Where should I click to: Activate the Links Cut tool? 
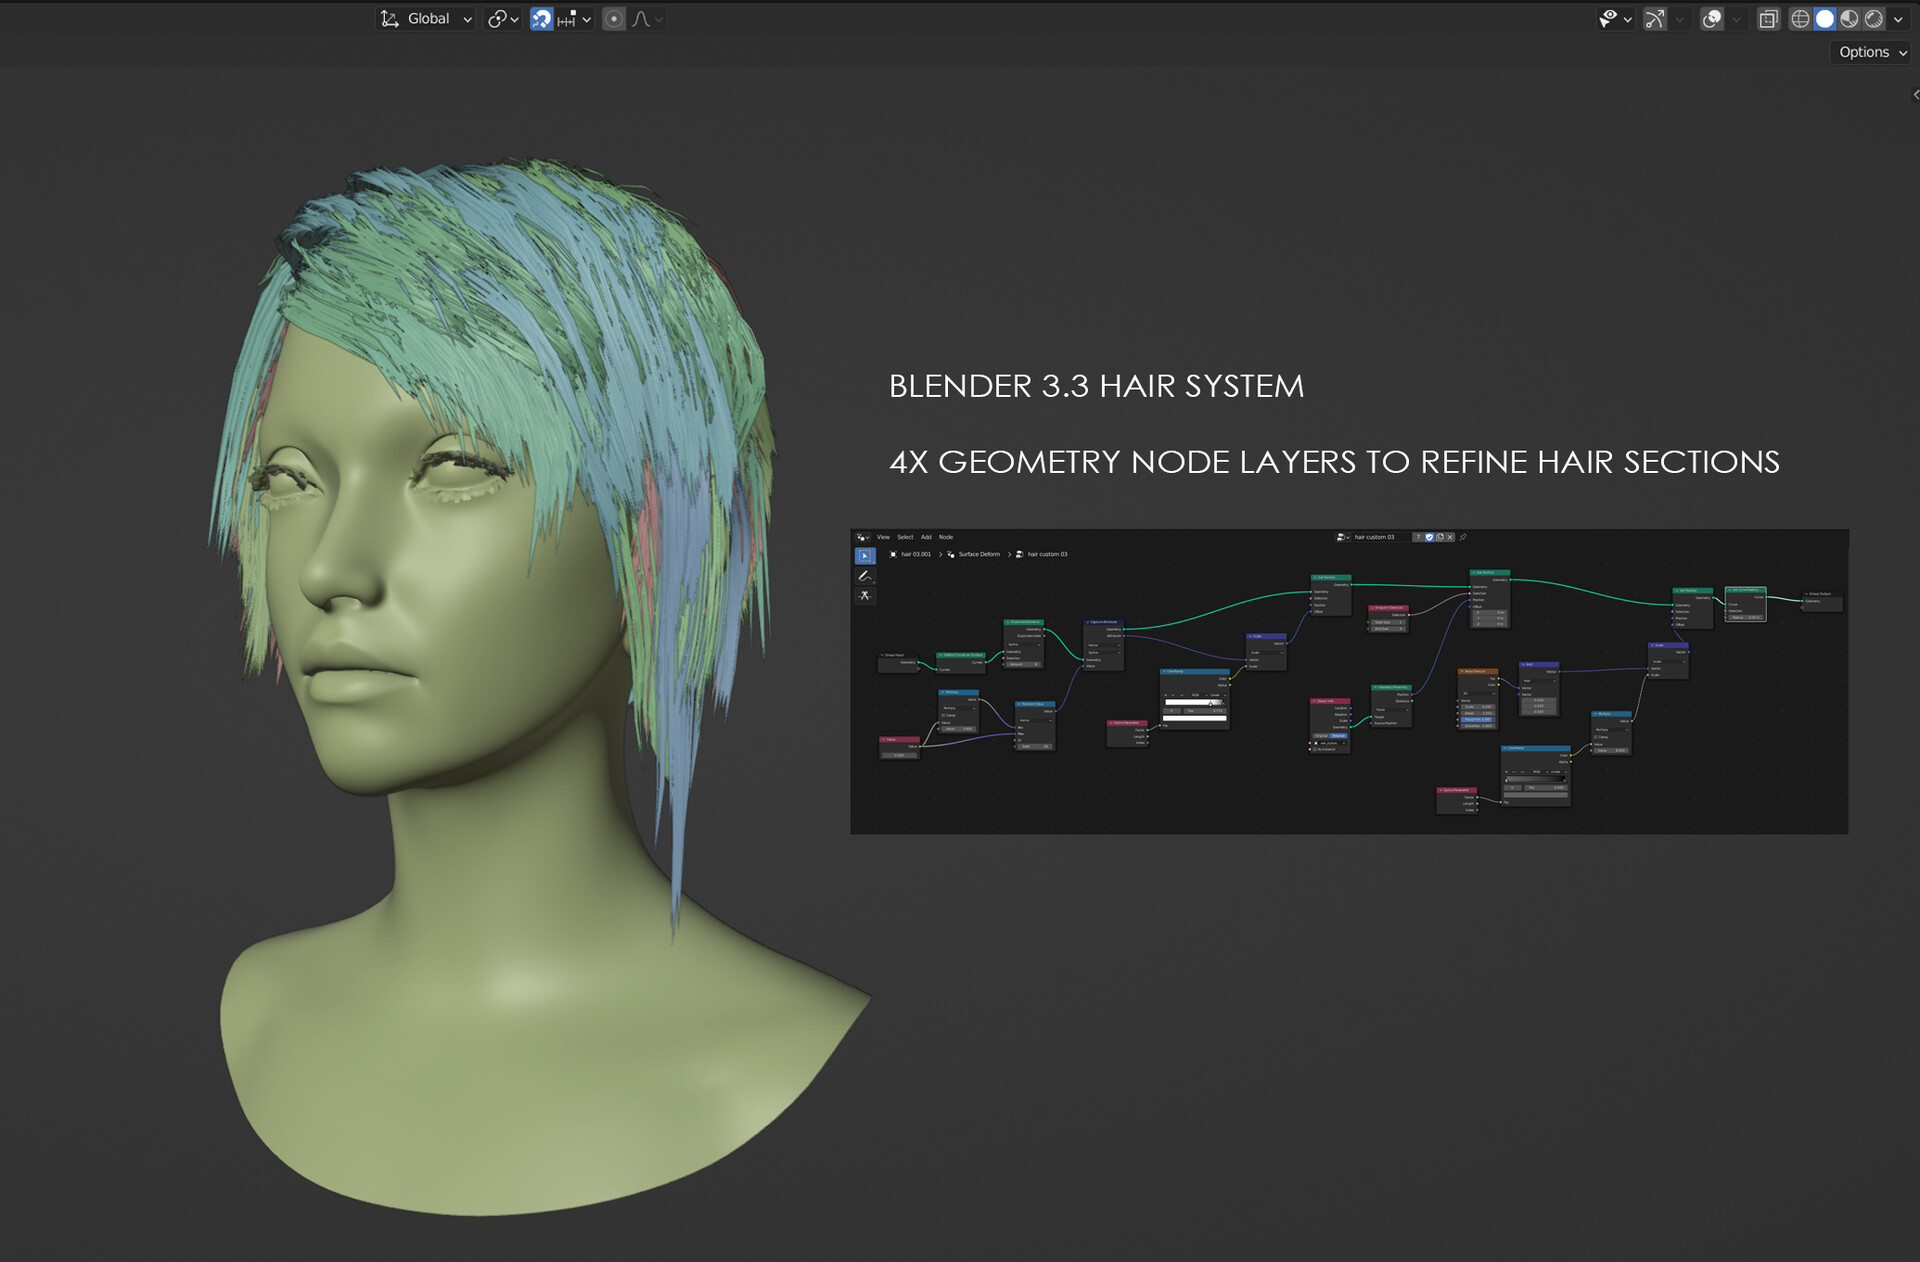[x=865, y=596]
